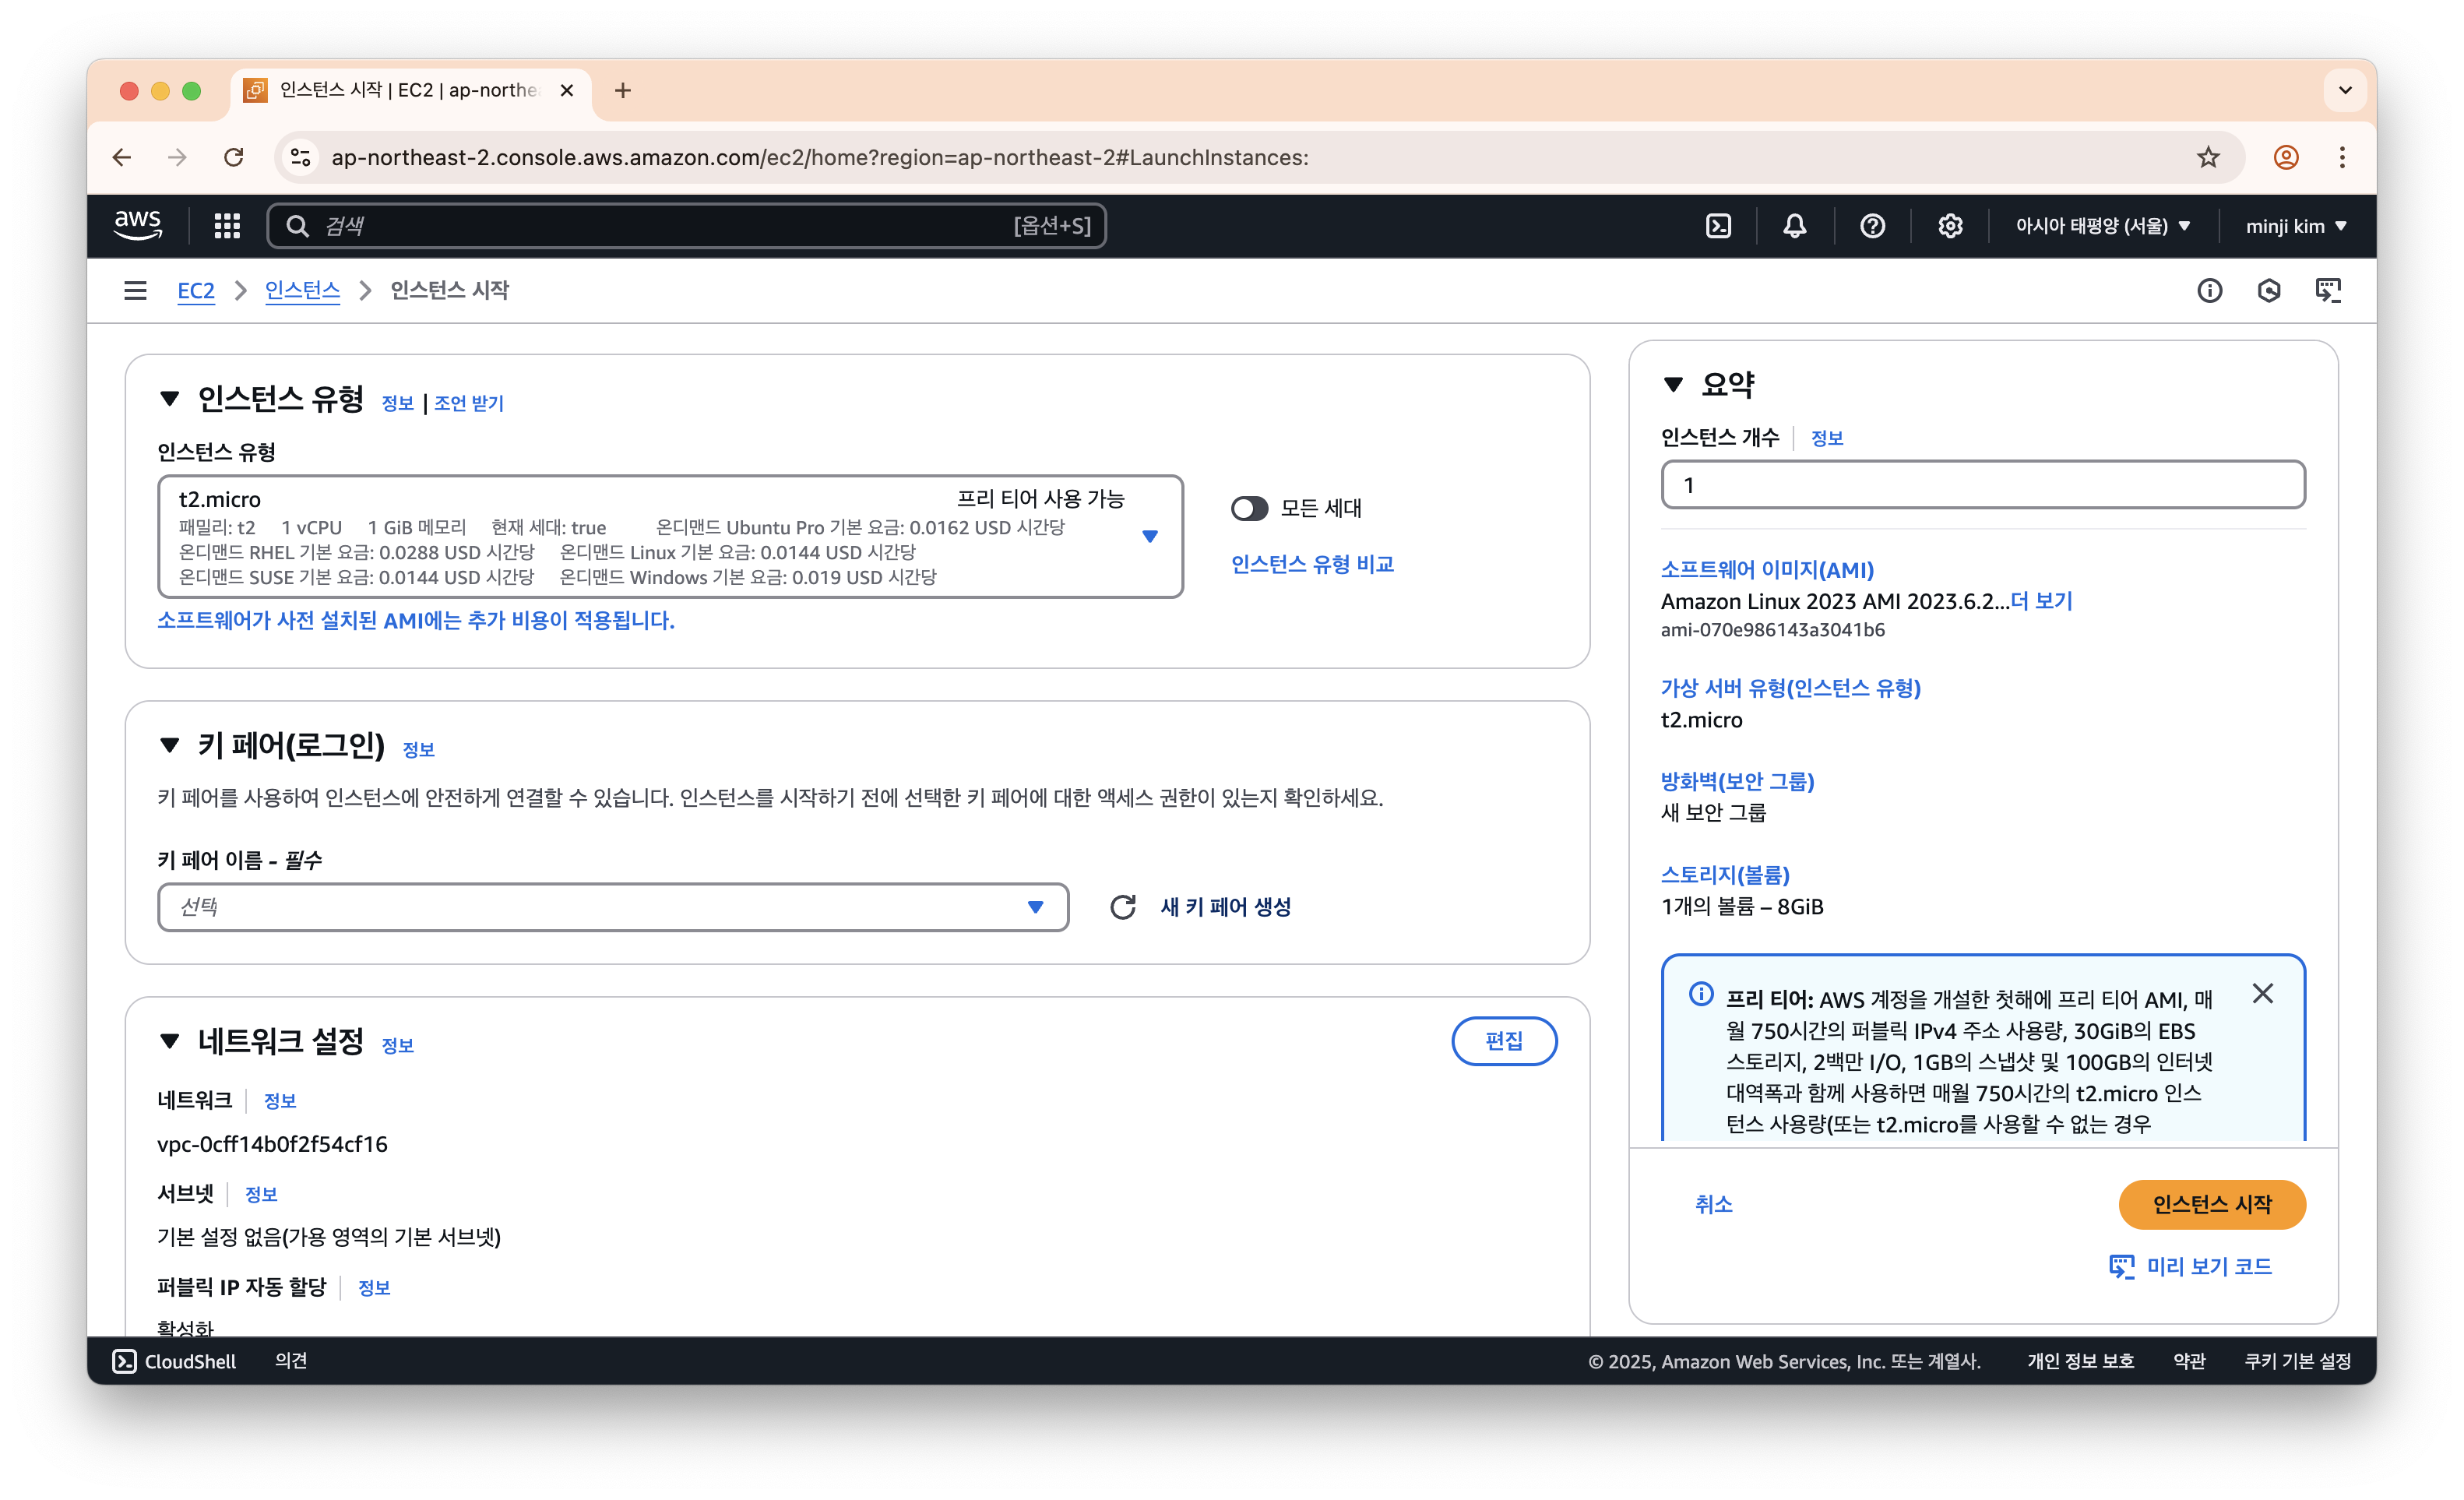This screenshot has width=2464, height=1500.
Task: Select the EC2 인스턴스 시작 browser tab
Action: (x=410, y=90)
